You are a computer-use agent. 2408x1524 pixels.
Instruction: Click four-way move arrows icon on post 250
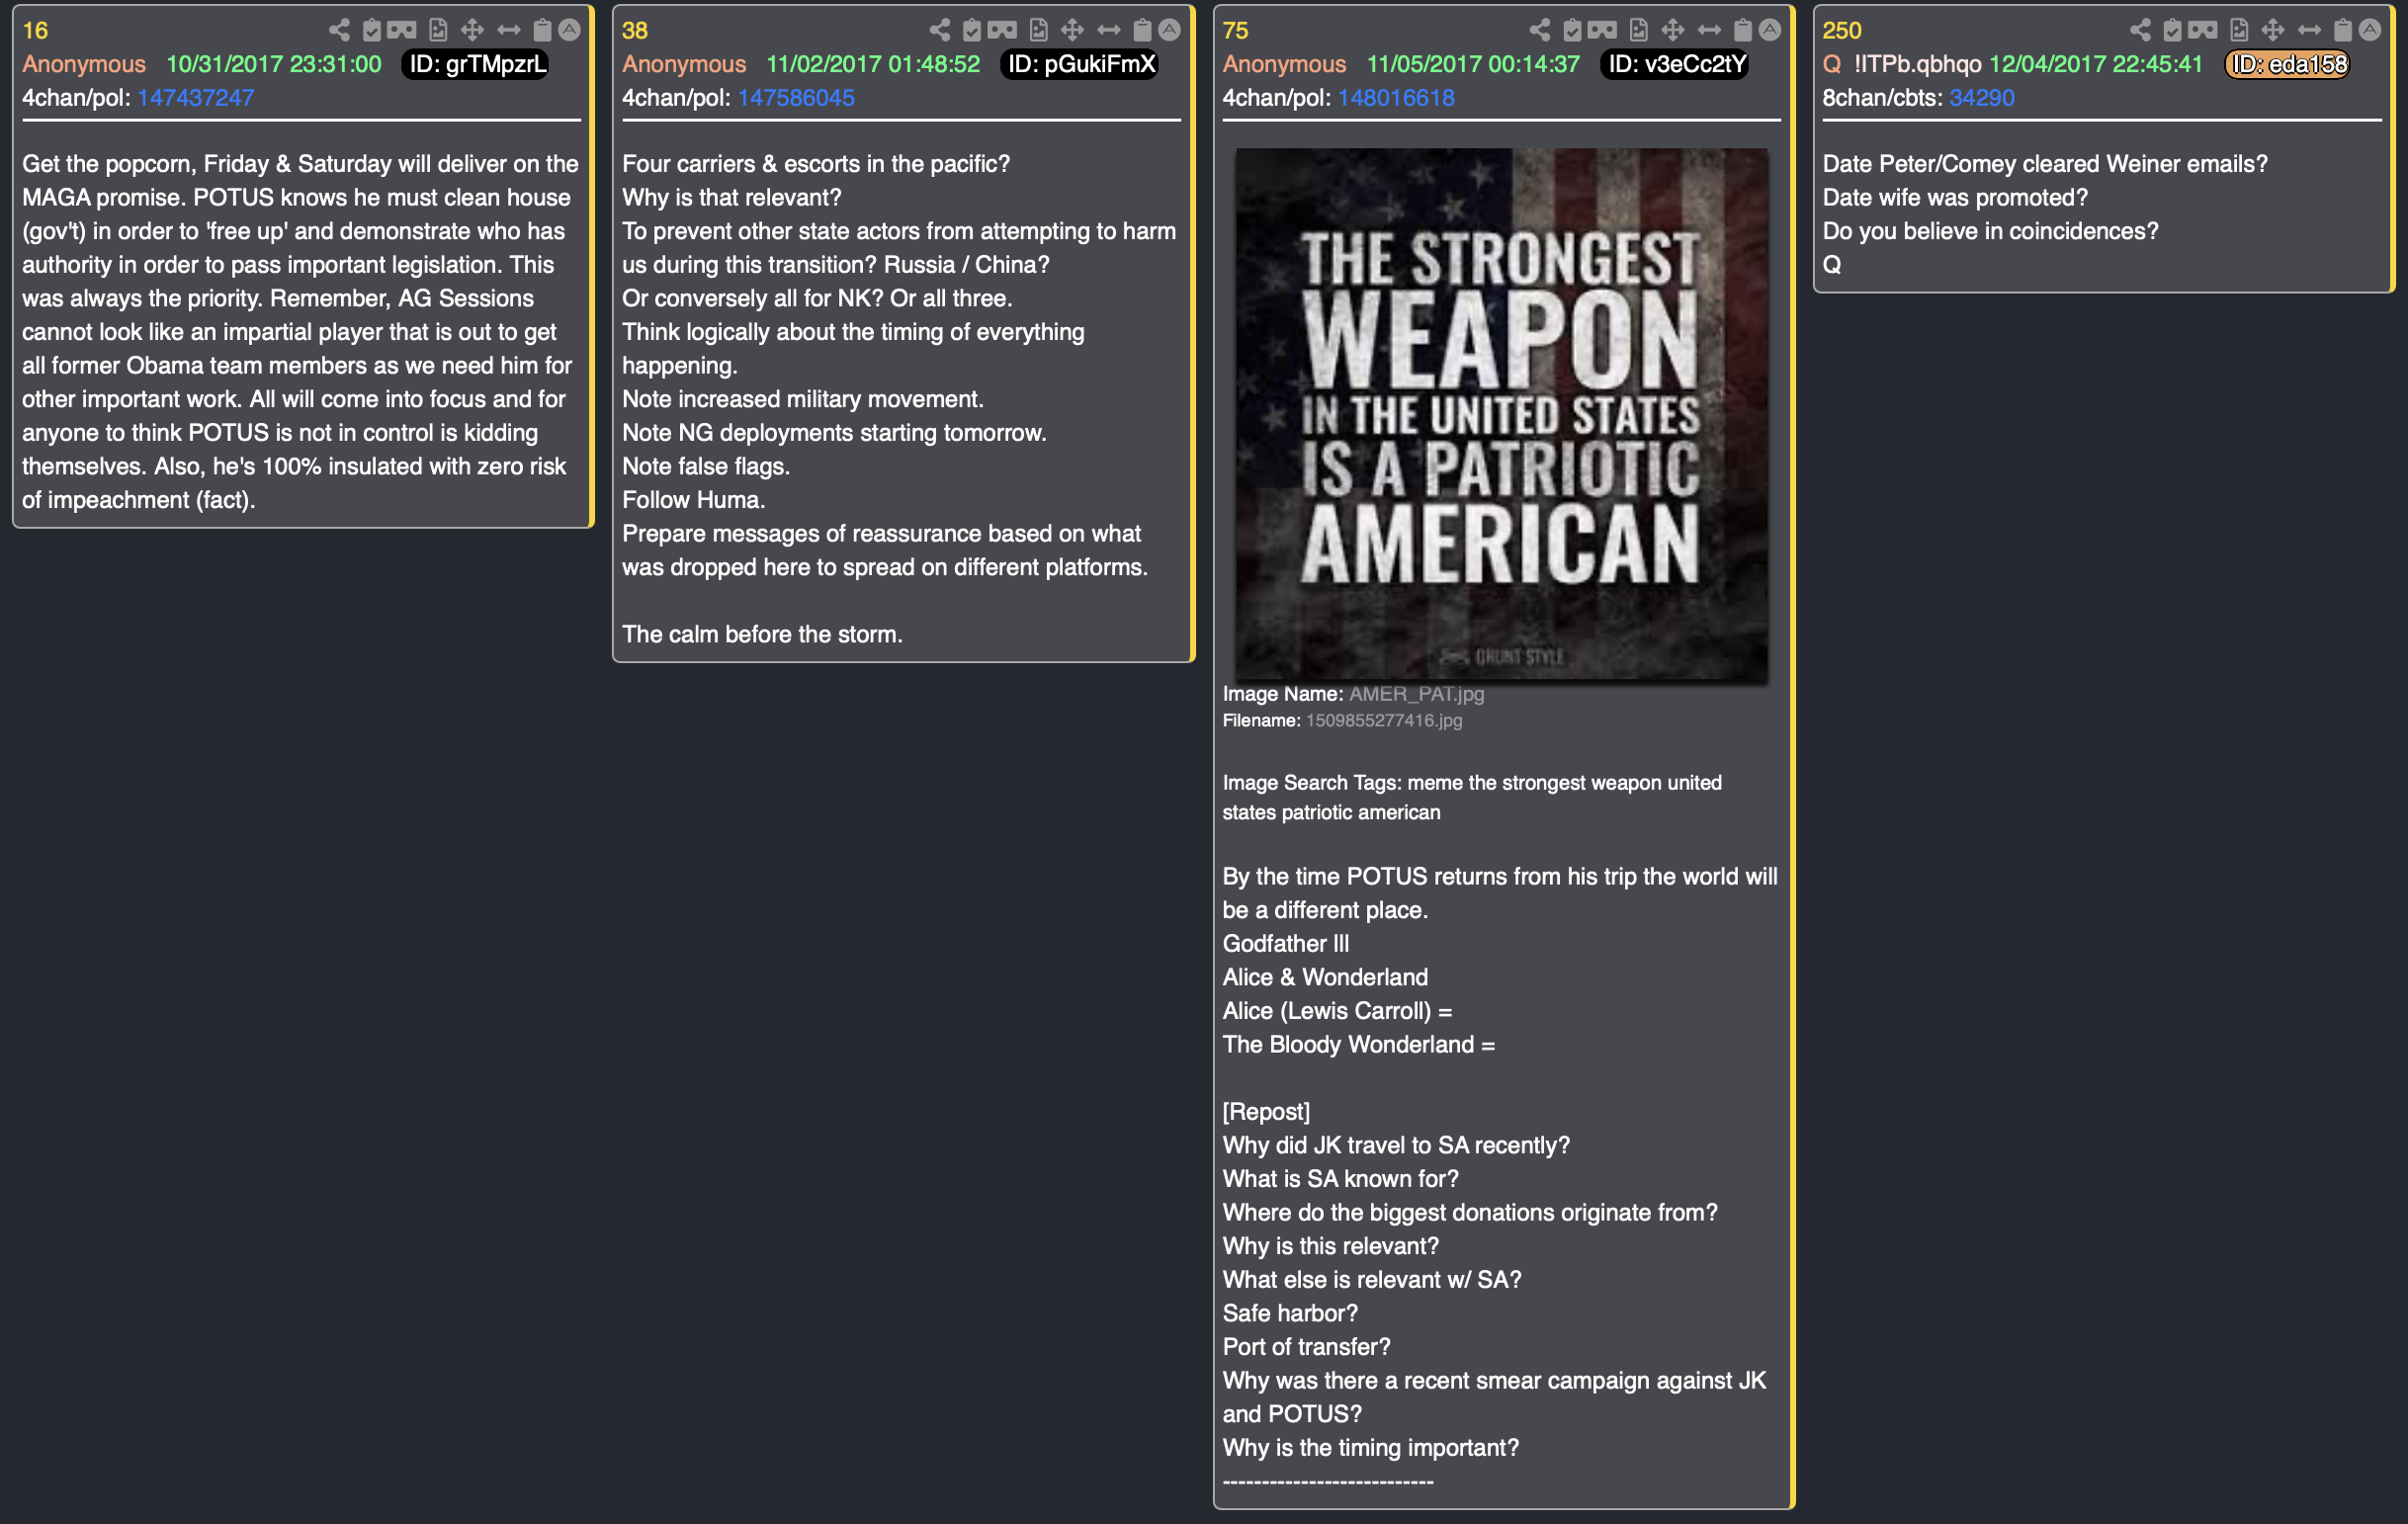(x=2273, y=30)
